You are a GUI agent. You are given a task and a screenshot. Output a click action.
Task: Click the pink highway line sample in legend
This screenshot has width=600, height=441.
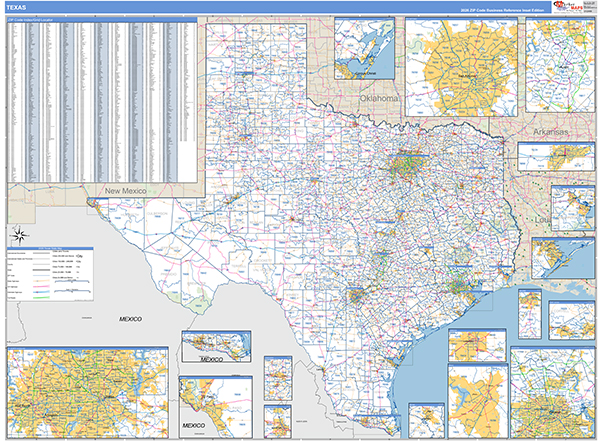click(x=43, y=286)
